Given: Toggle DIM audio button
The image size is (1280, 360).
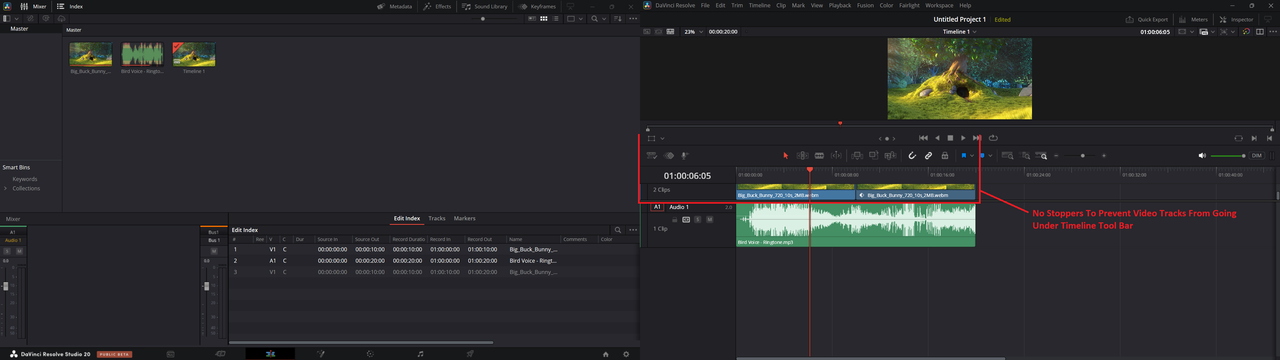Looking at the screenshot, I should pos(1257,155).
